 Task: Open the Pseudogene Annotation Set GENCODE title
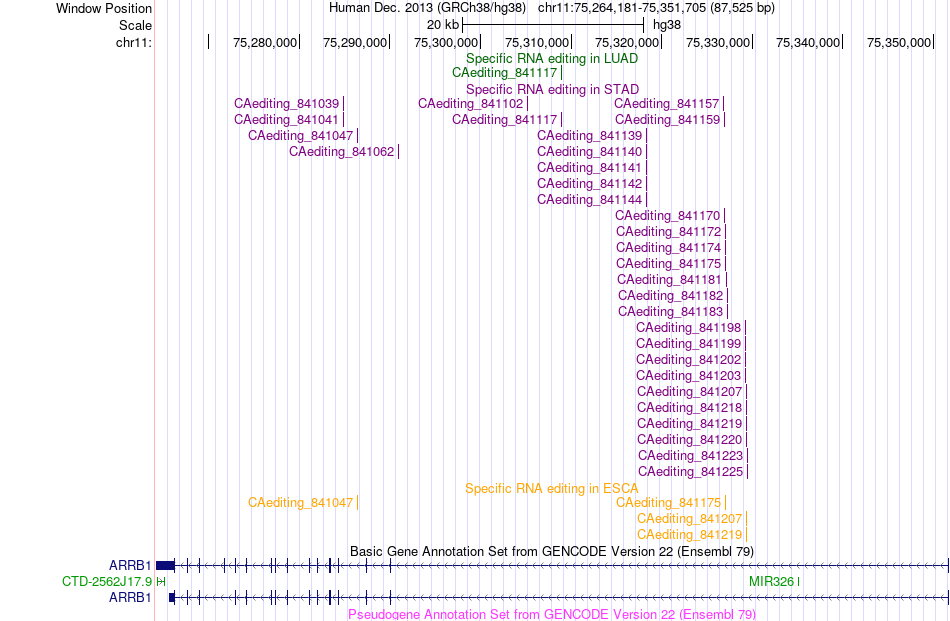click(552, 614)
